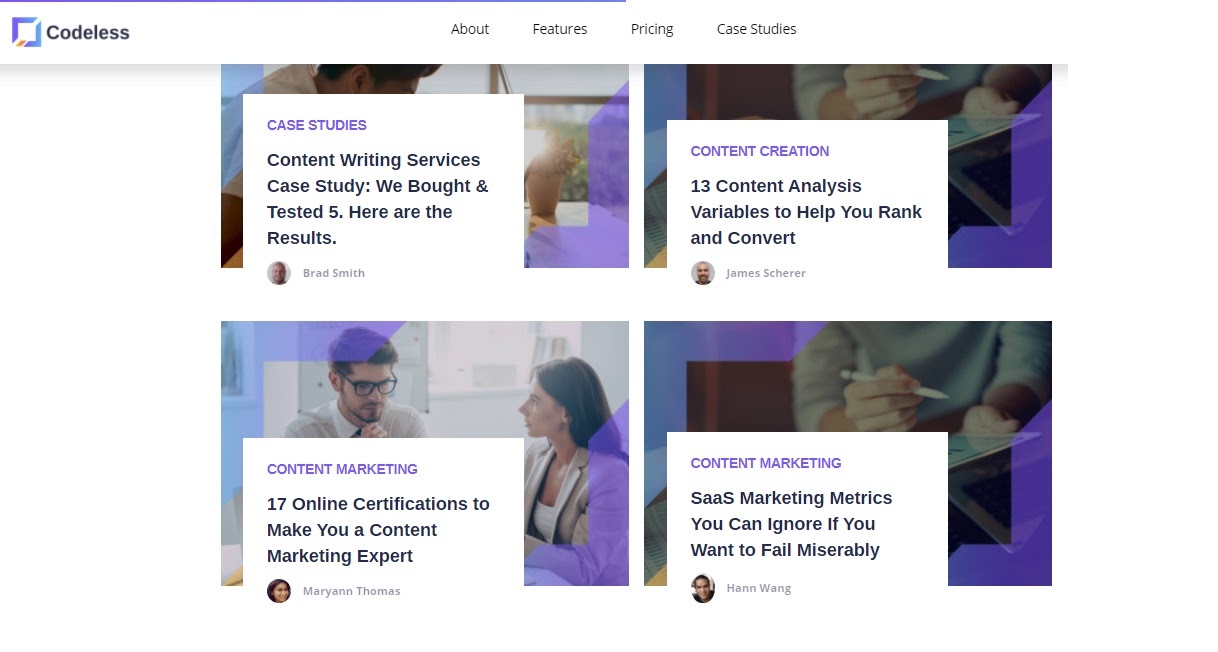Open the Features menu item
The width and height of the screenshot is (1218, 652).
[x=560, y=29]
